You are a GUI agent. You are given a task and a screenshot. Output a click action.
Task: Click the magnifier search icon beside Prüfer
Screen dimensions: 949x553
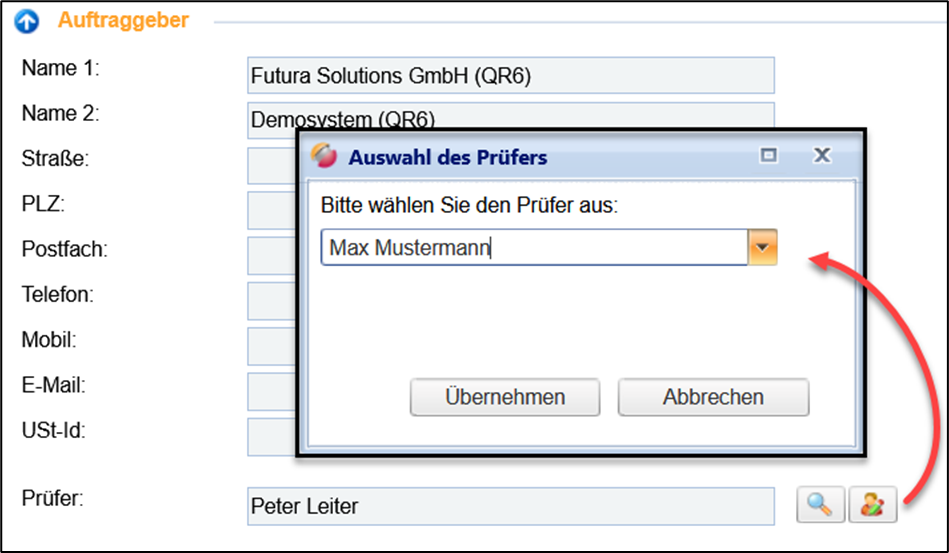(820, 505)
